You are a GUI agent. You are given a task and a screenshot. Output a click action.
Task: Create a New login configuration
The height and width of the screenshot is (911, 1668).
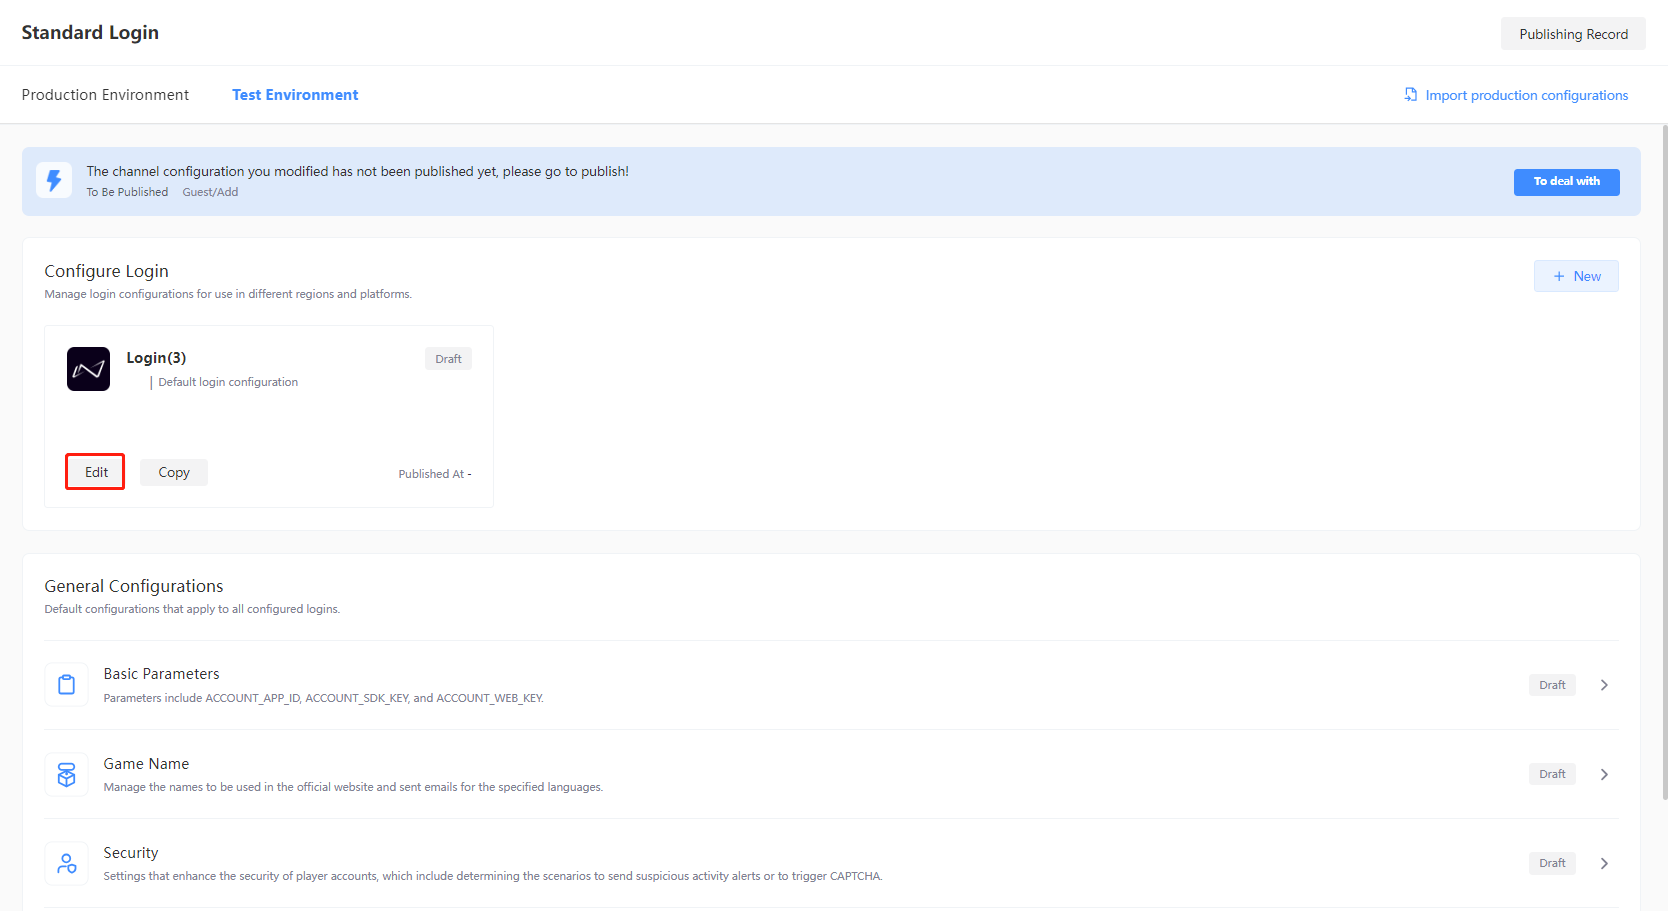pos(1576,277)
